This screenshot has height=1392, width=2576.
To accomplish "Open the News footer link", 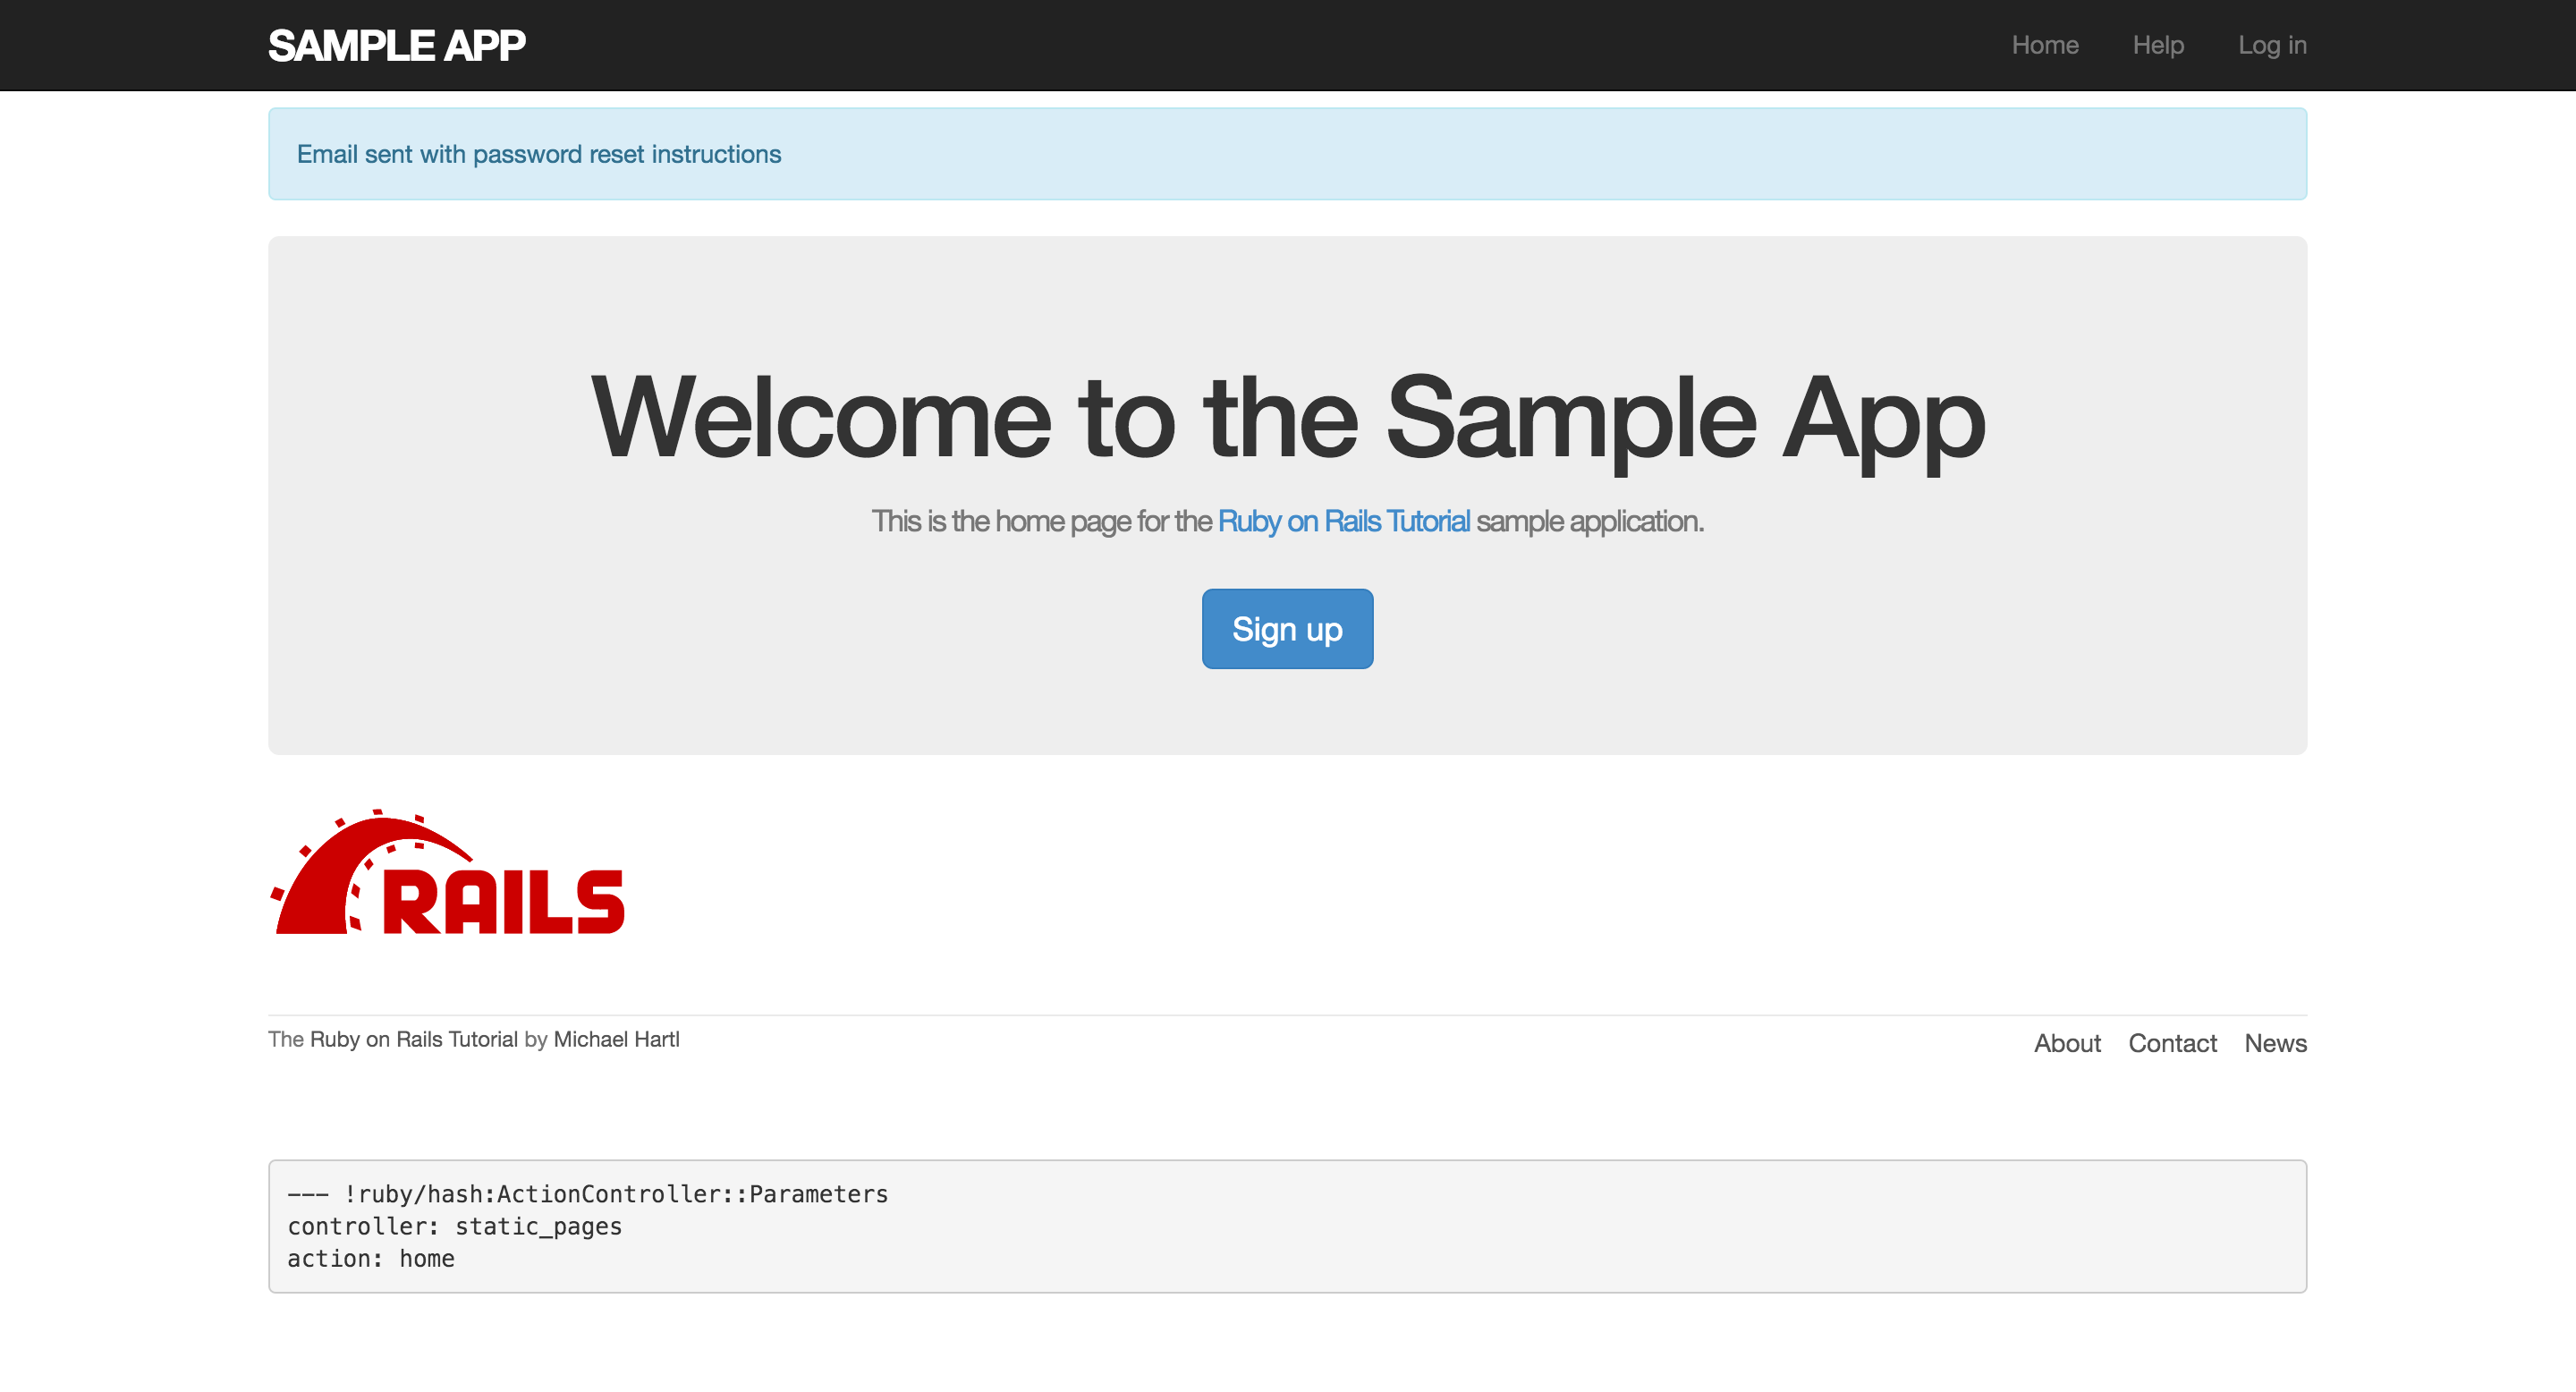I will [x=2275, y=1043].
